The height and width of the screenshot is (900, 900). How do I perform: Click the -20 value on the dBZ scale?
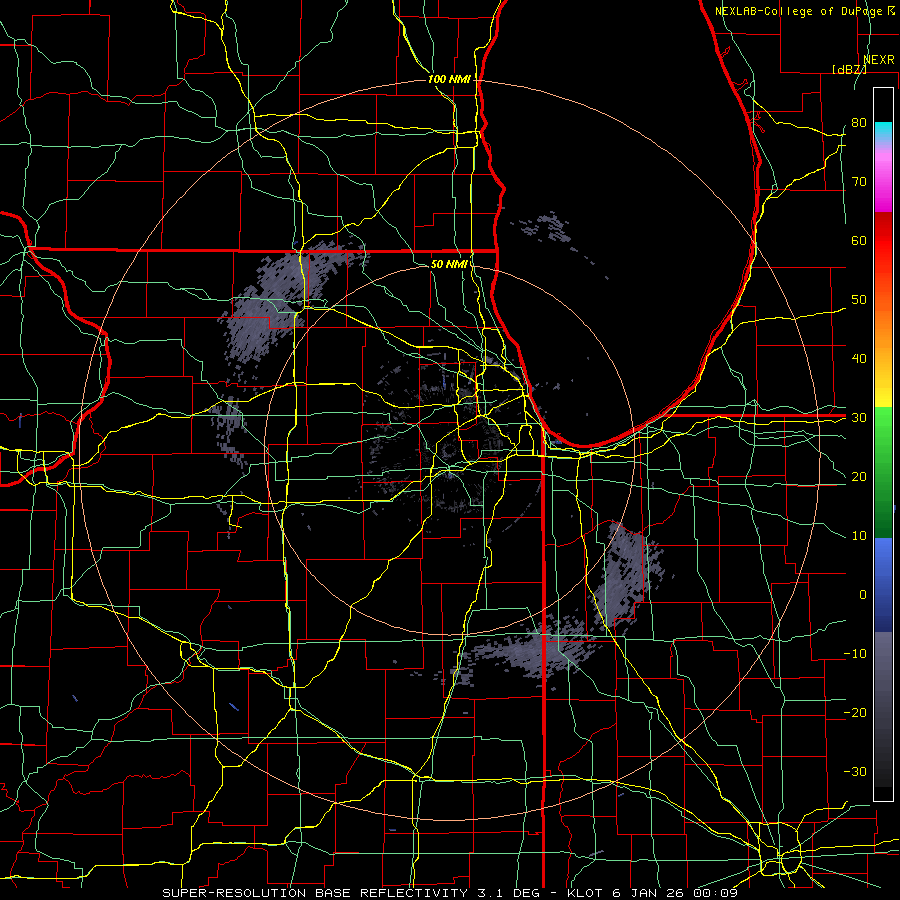pyautogui.click(x=855, y=712)
